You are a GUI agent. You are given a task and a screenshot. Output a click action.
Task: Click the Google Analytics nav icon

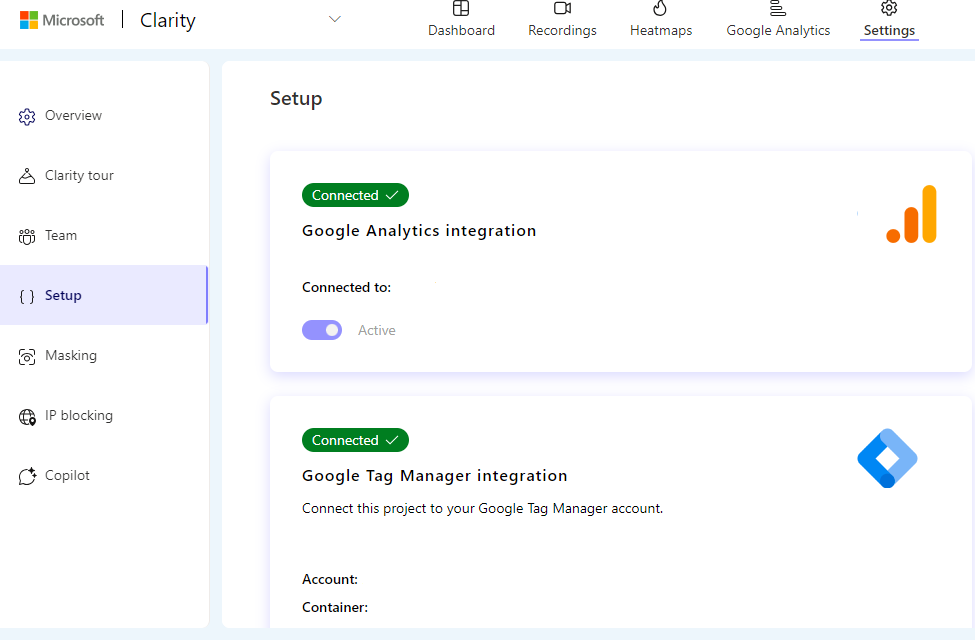click(x=778, y=8)
